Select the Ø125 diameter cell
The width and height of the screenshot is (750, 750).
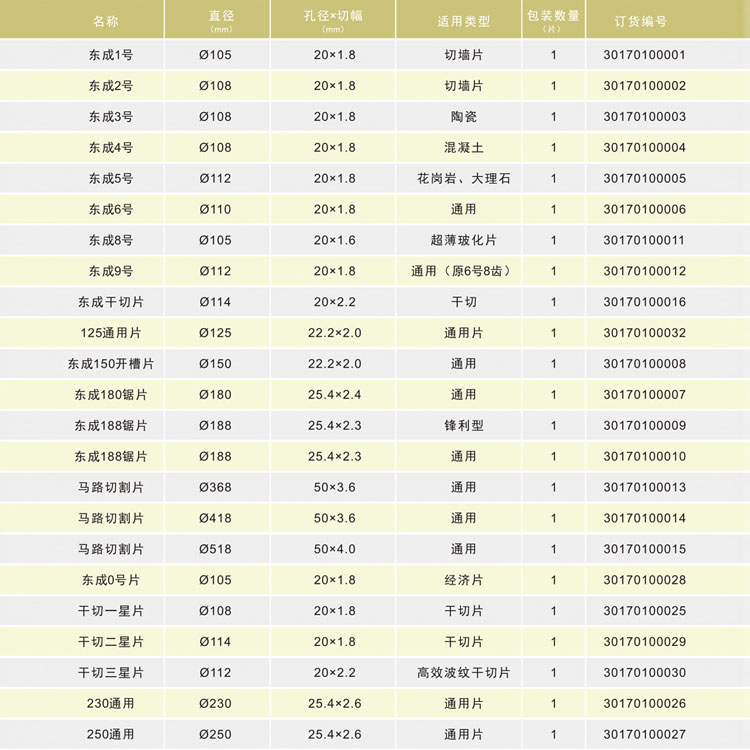(x=215, y=333)
